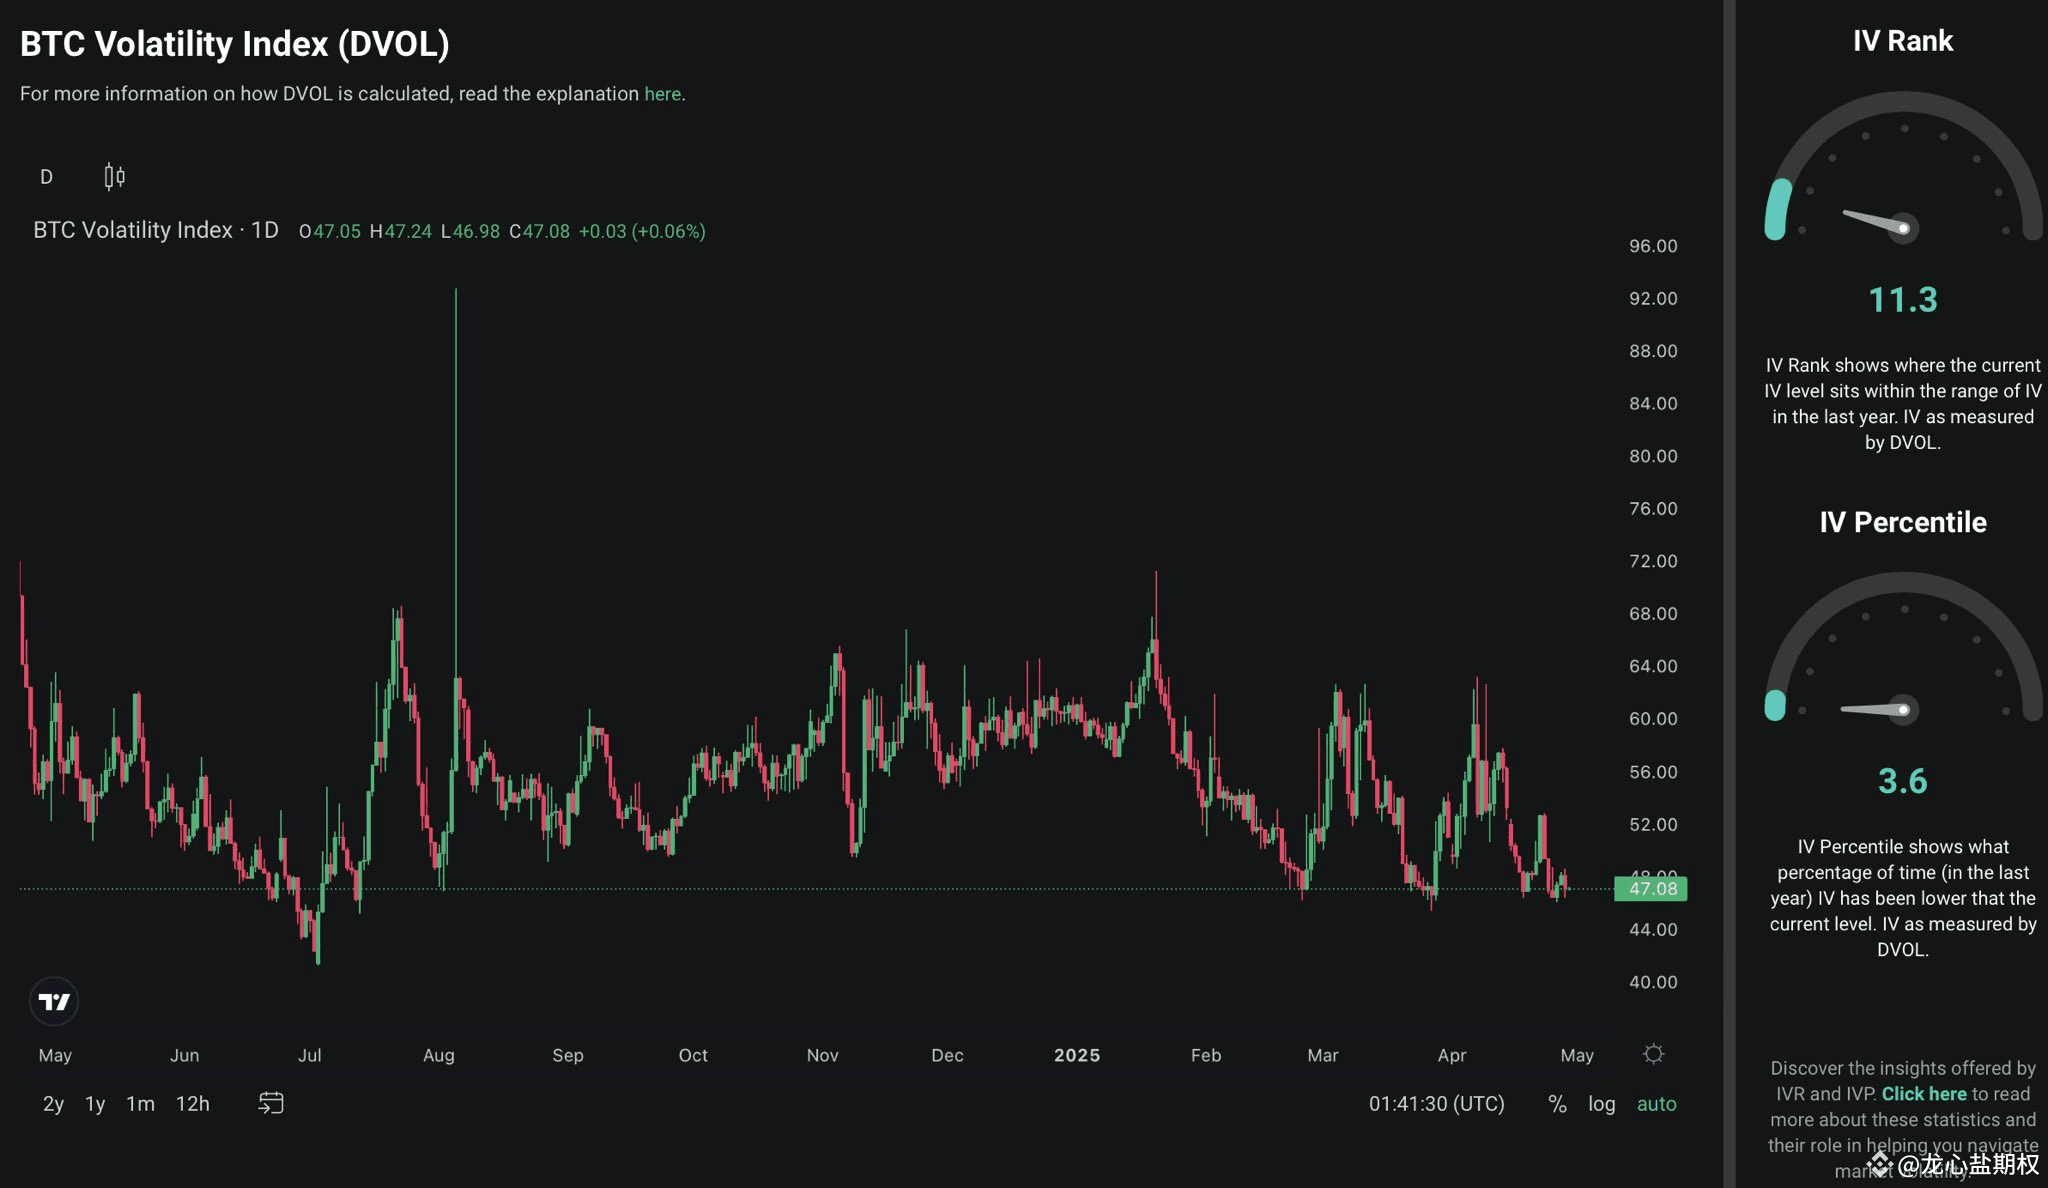Click the current UTC clock display

pyautogui.click(x=1436, y=1103)
